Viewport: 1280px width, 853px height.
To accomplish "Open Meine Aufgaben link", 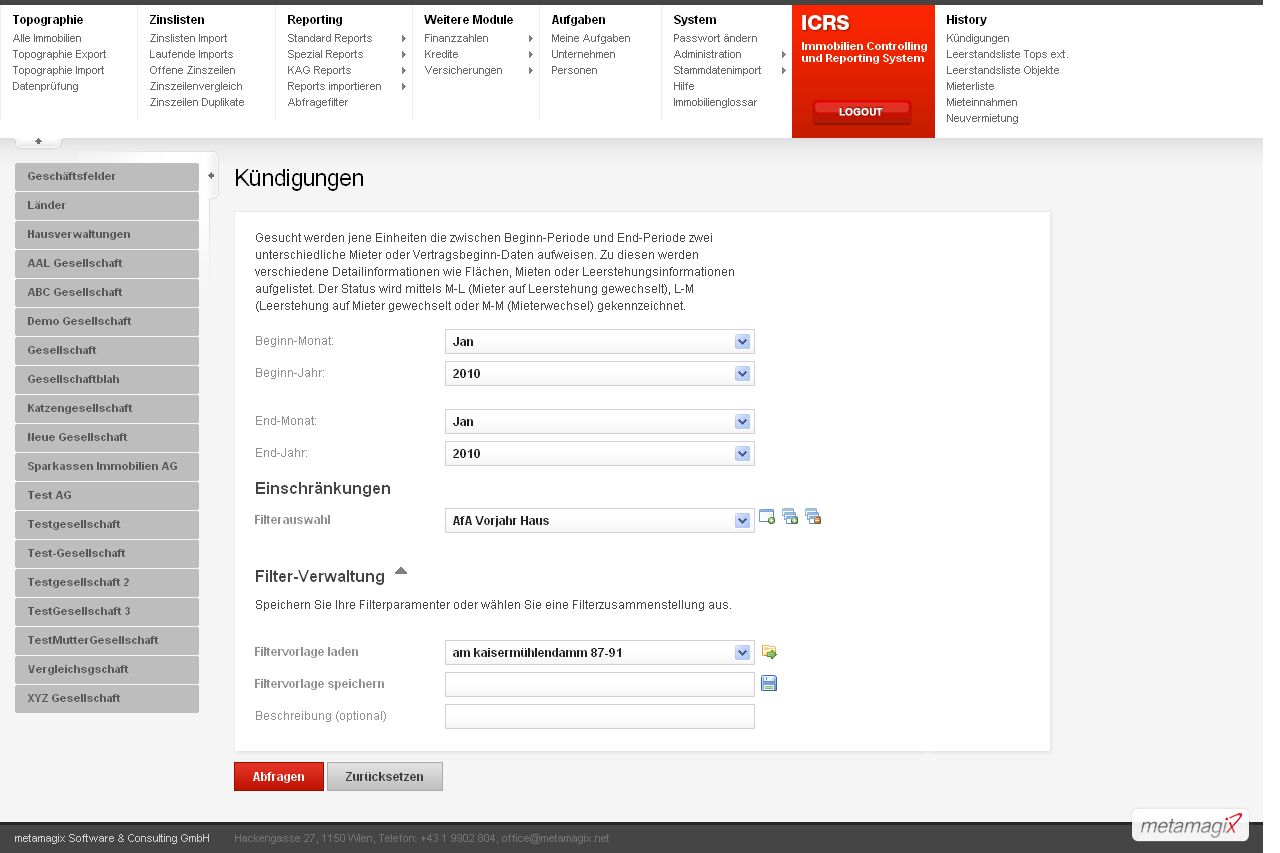I will 591,38.
